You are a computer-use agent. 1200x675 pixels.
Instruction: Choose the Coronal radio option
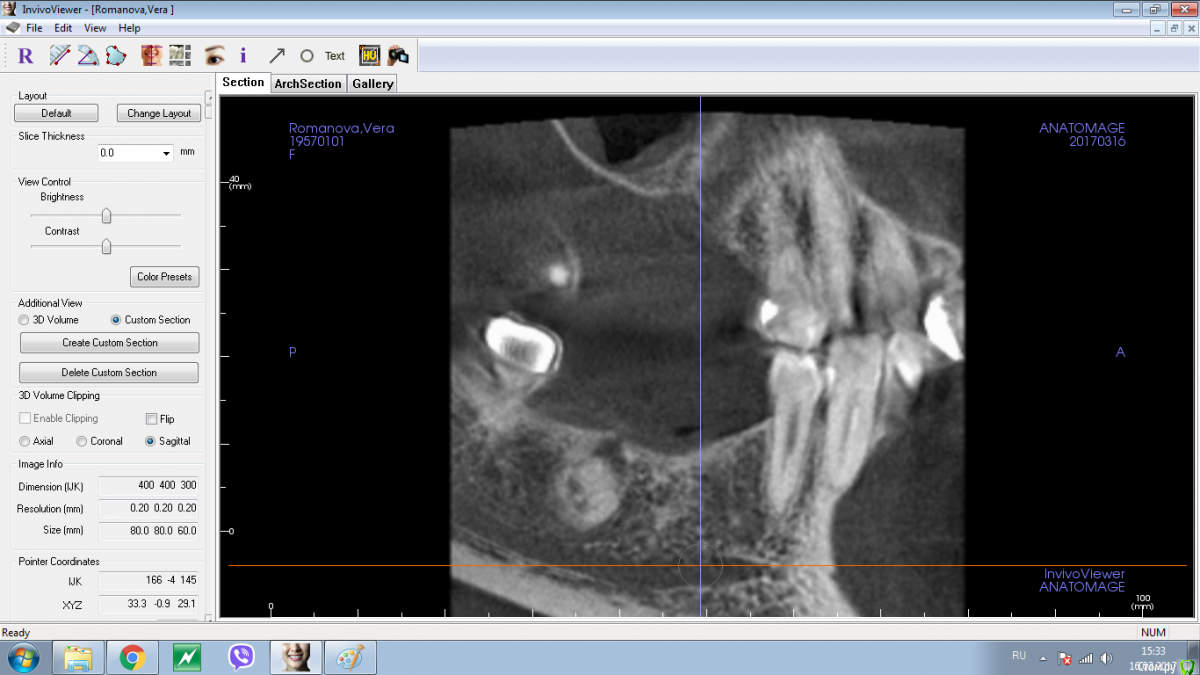click(83, 441)
